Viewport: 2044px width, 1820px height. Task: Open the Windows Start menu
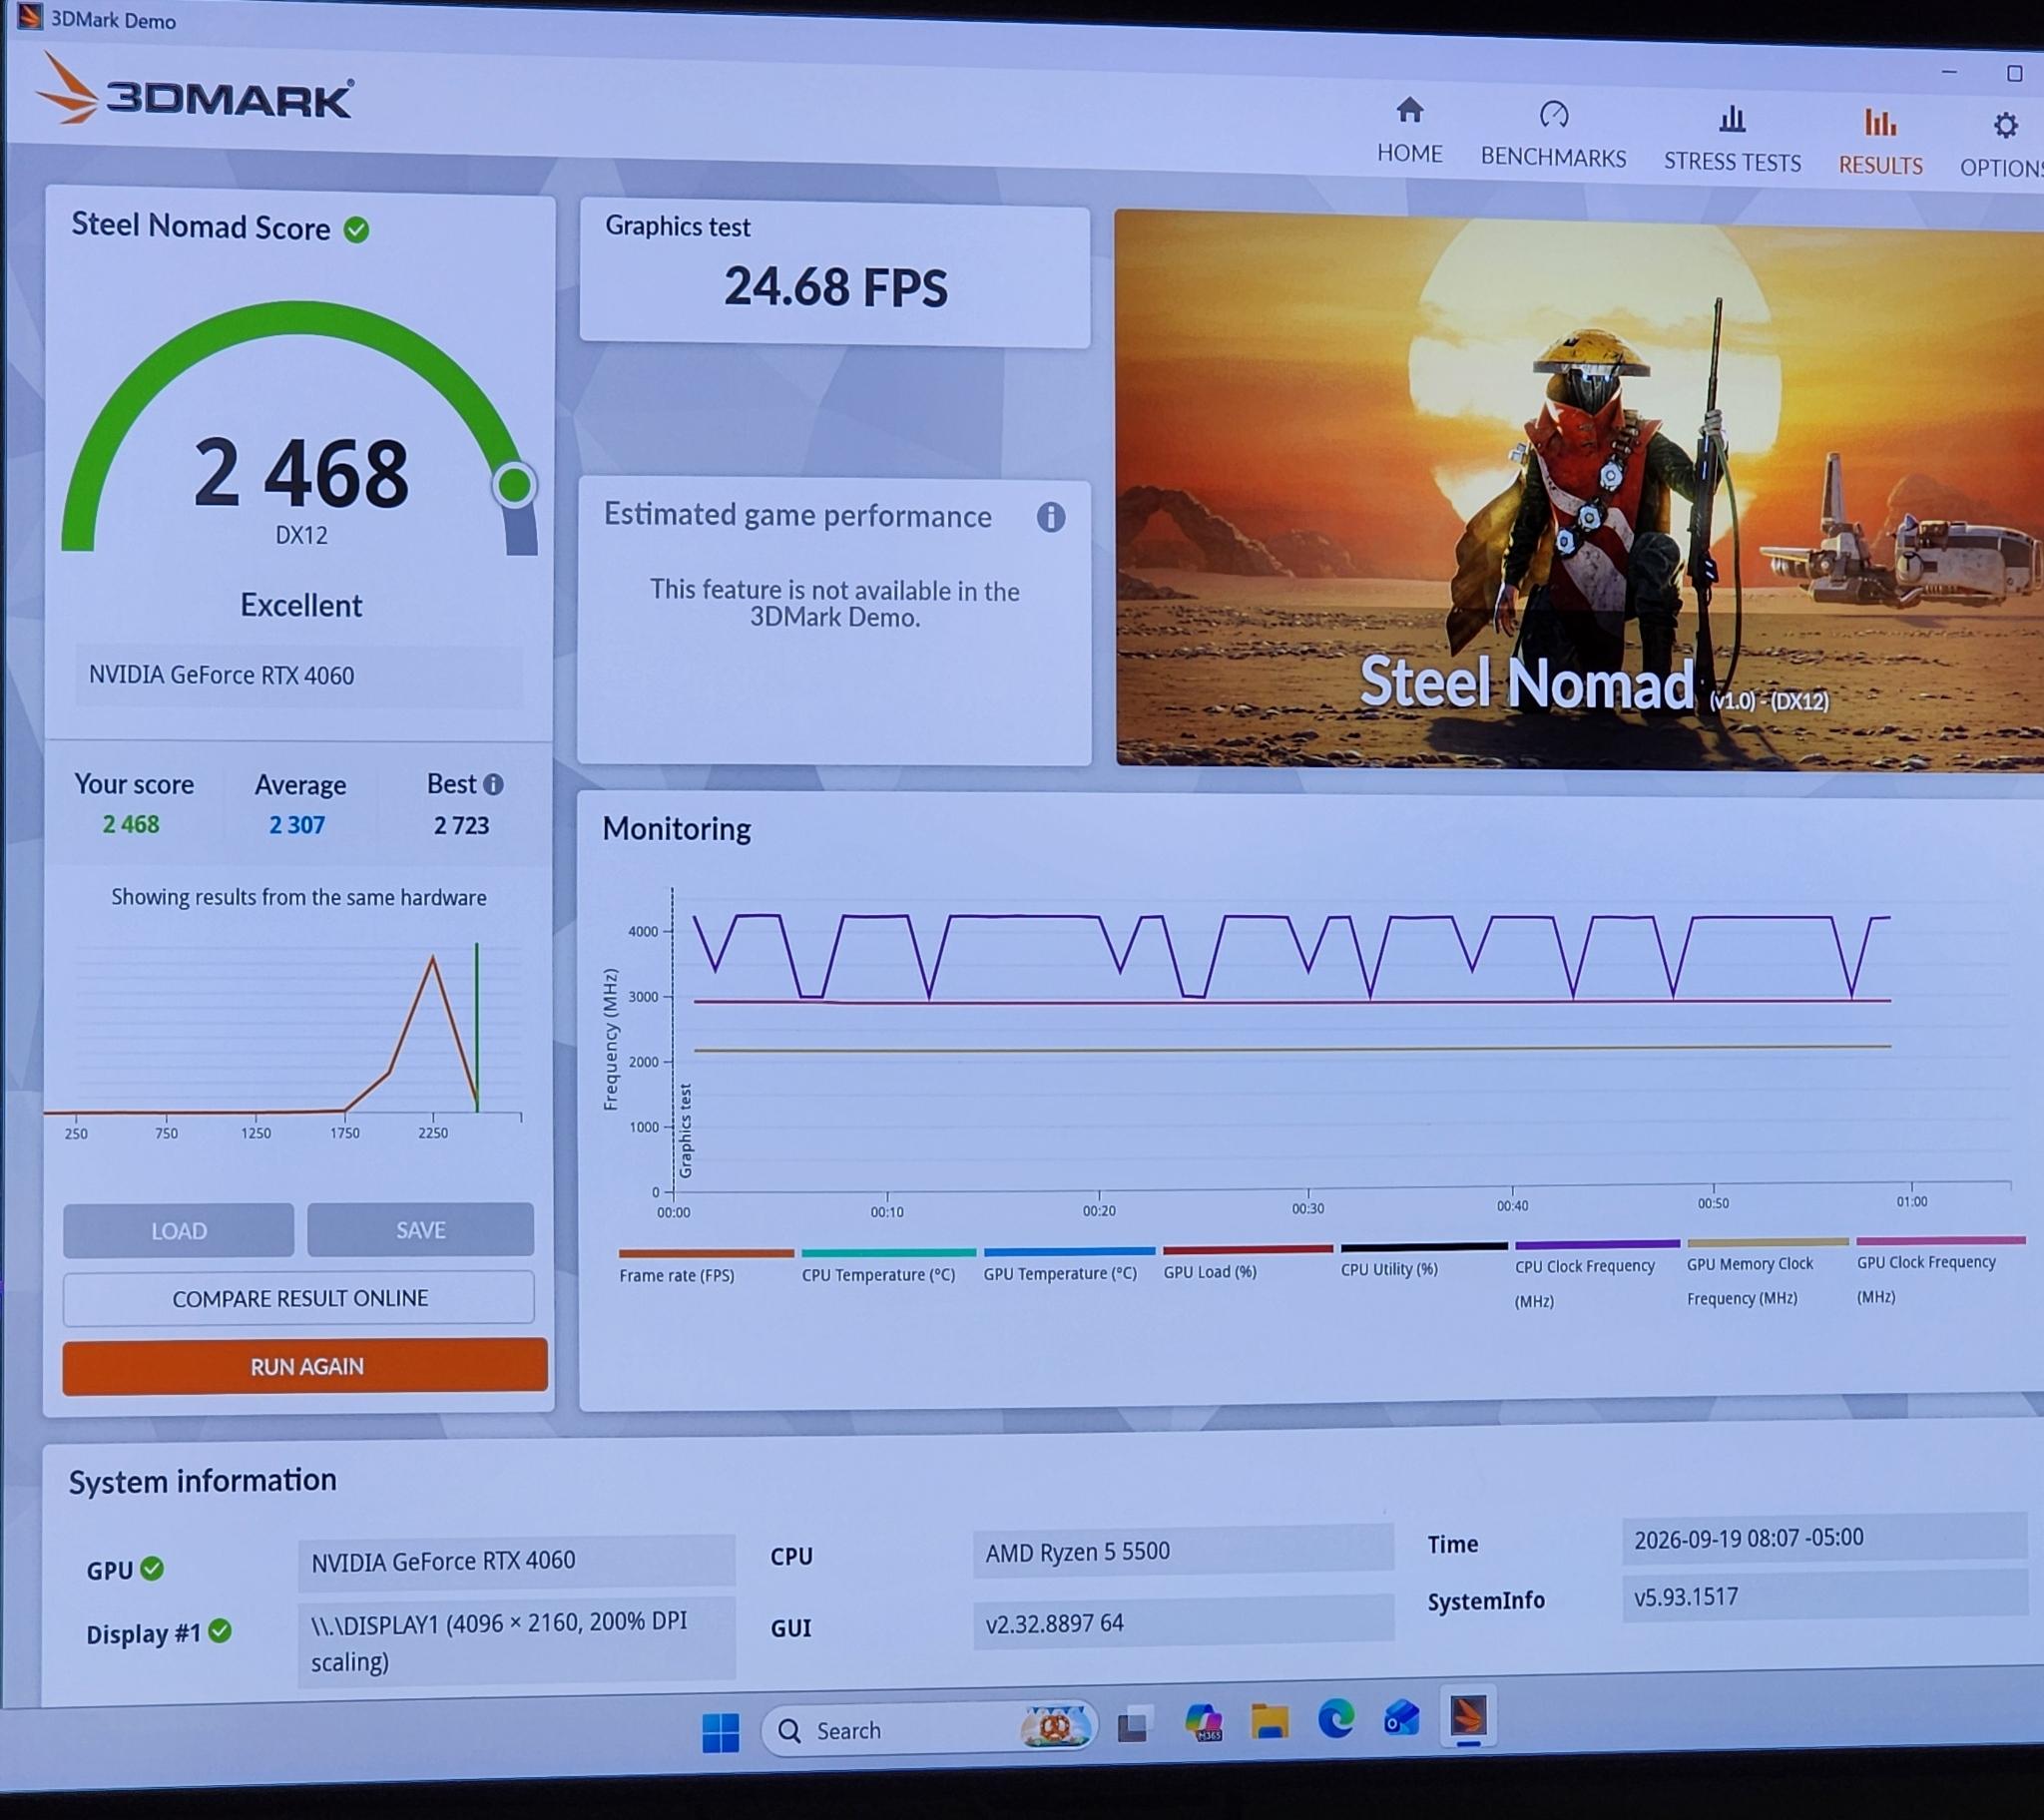[720, 1732]
